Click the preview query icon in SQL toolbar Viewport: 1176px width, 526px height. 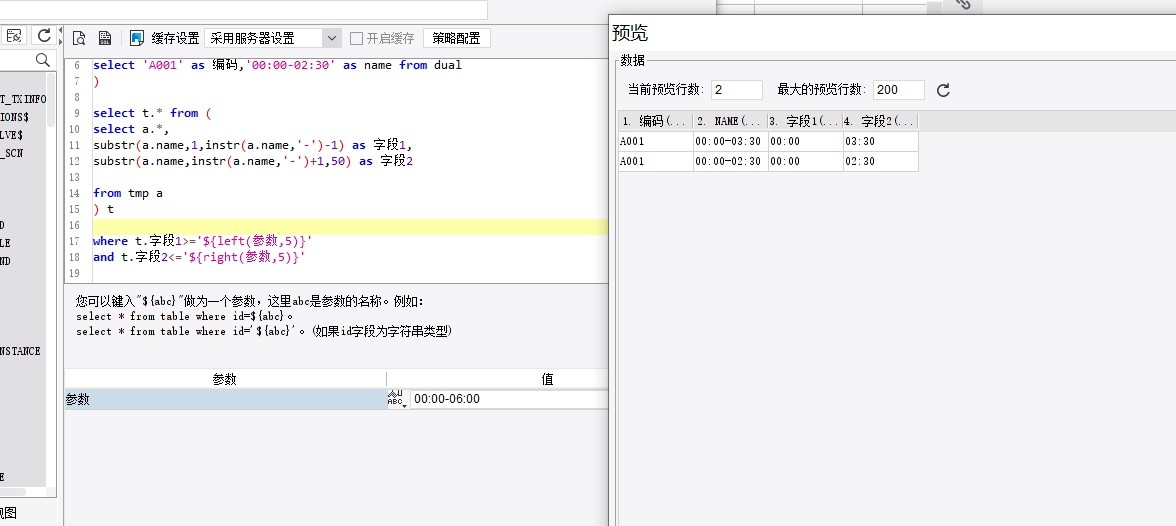(80, 38)
